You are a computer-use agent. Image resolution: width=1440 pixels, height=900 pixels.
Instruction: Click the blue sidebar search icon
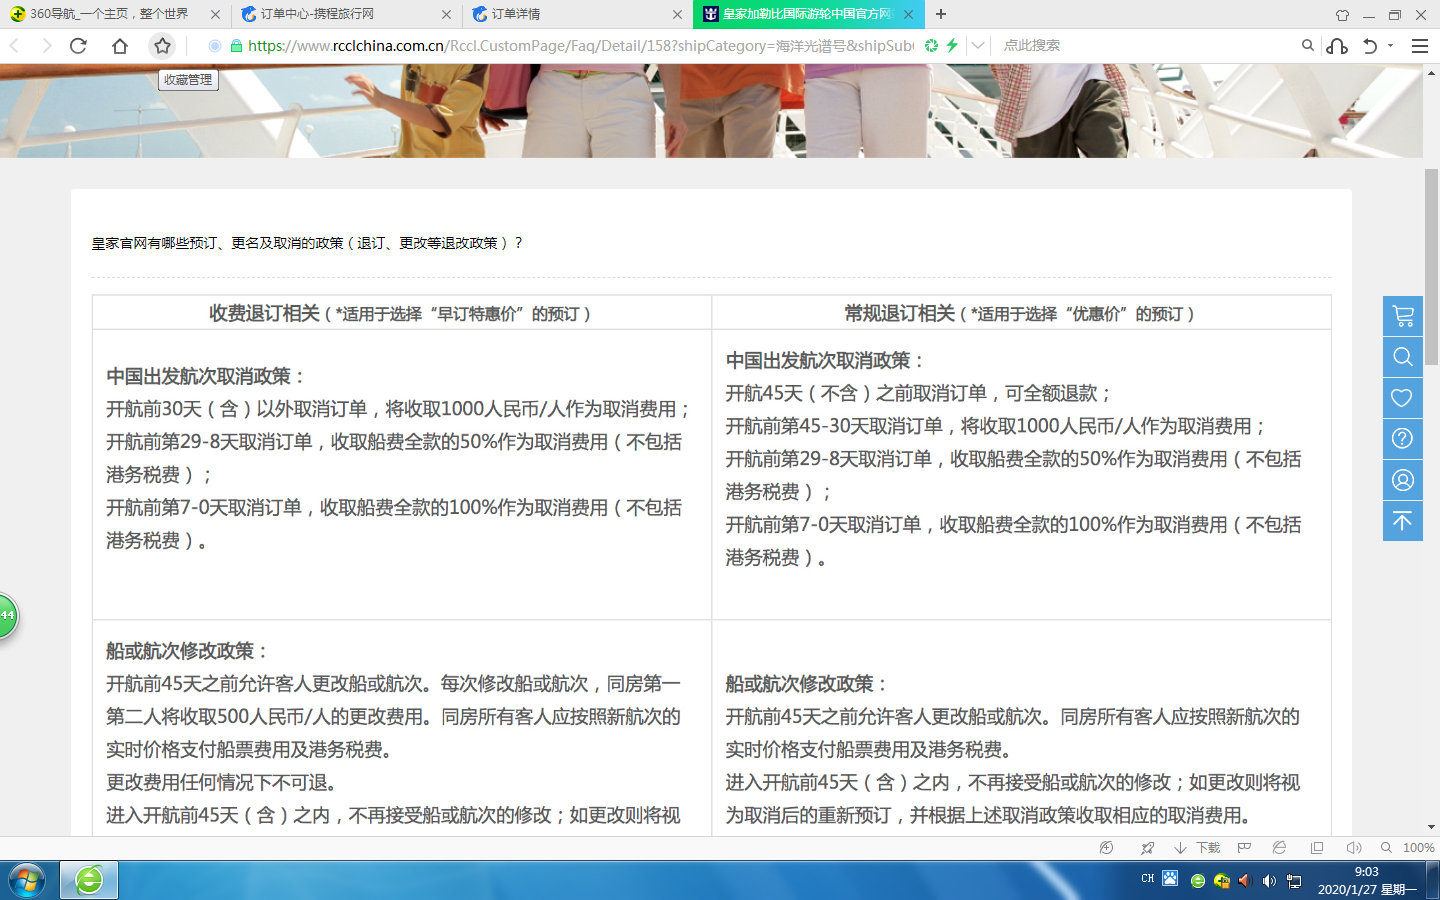pos(1402,357)
